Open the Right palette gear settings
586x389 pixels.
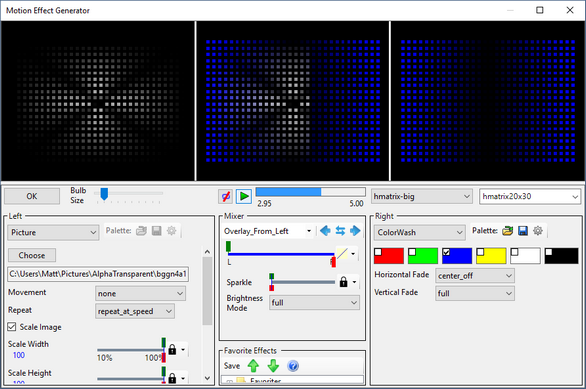tap(538, 231)
